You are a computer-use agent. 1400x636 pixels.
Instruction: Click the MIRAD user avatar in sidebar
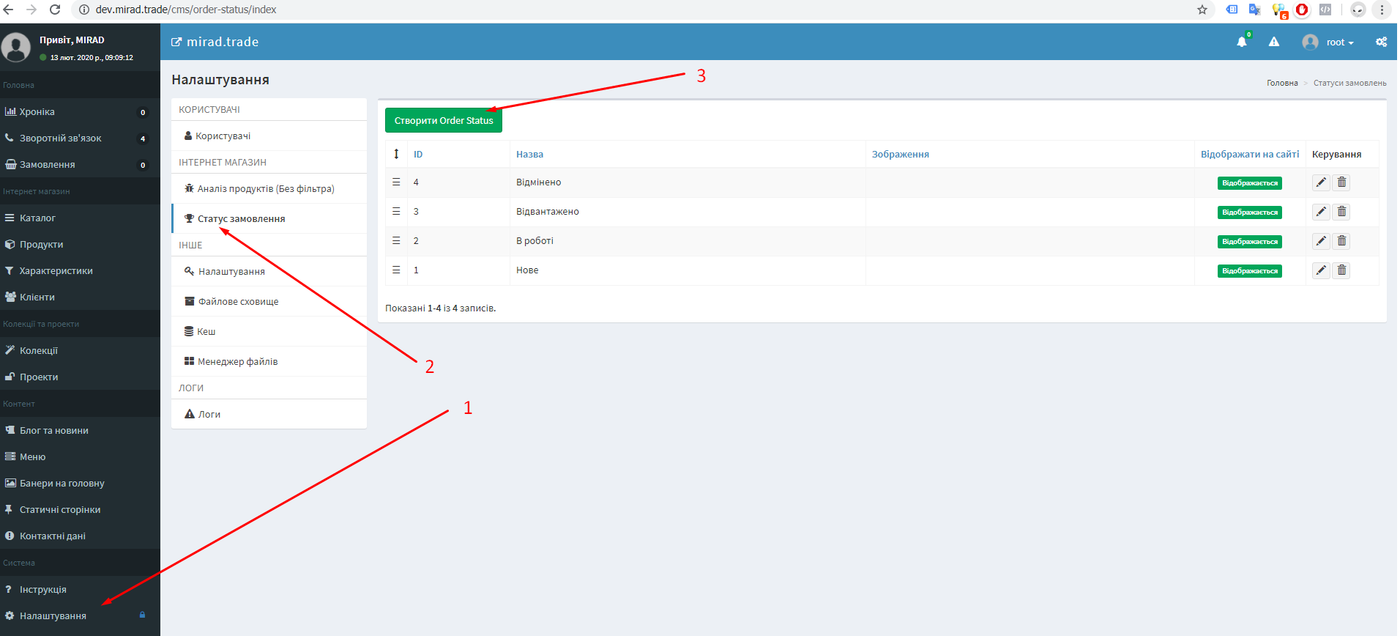click(16, 47)
